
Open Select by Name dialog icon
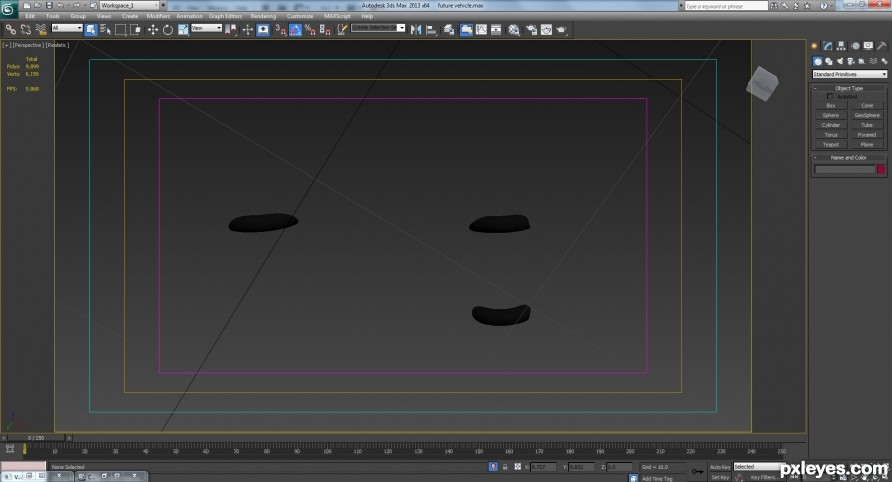coord(106,30)
